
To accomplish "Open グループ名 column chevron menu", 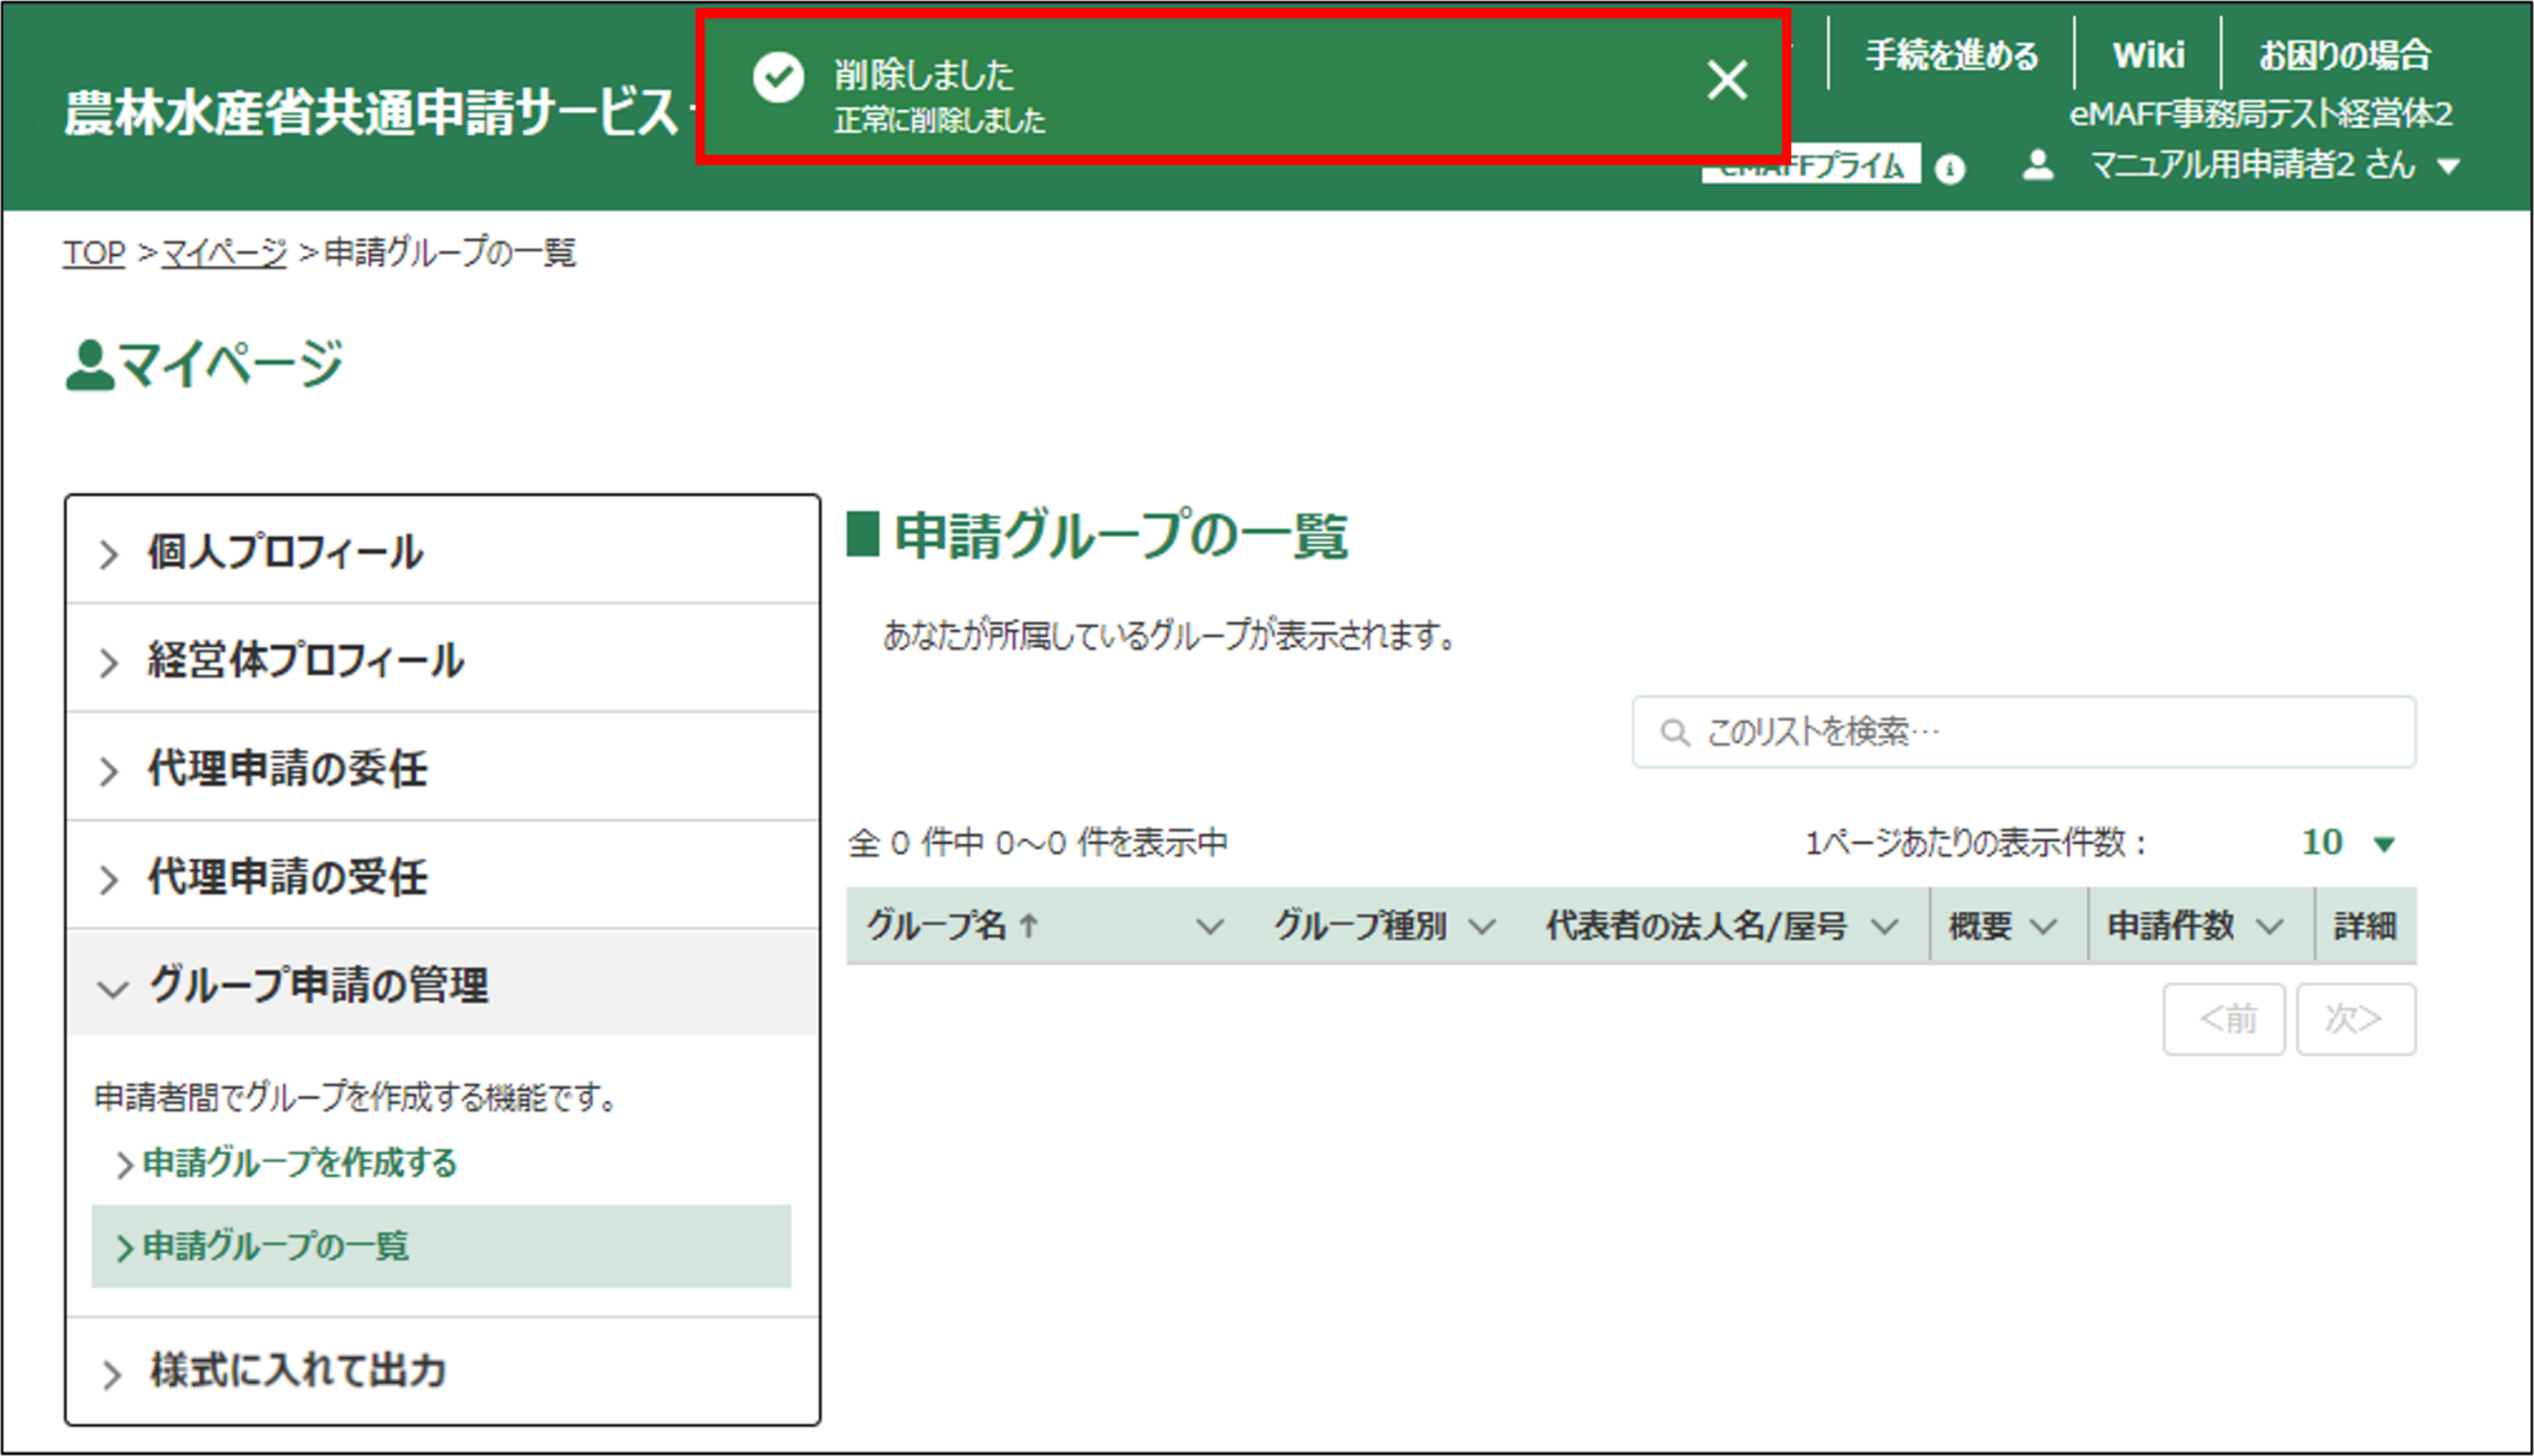I will pyautogui.click(x=1209, y=927).
